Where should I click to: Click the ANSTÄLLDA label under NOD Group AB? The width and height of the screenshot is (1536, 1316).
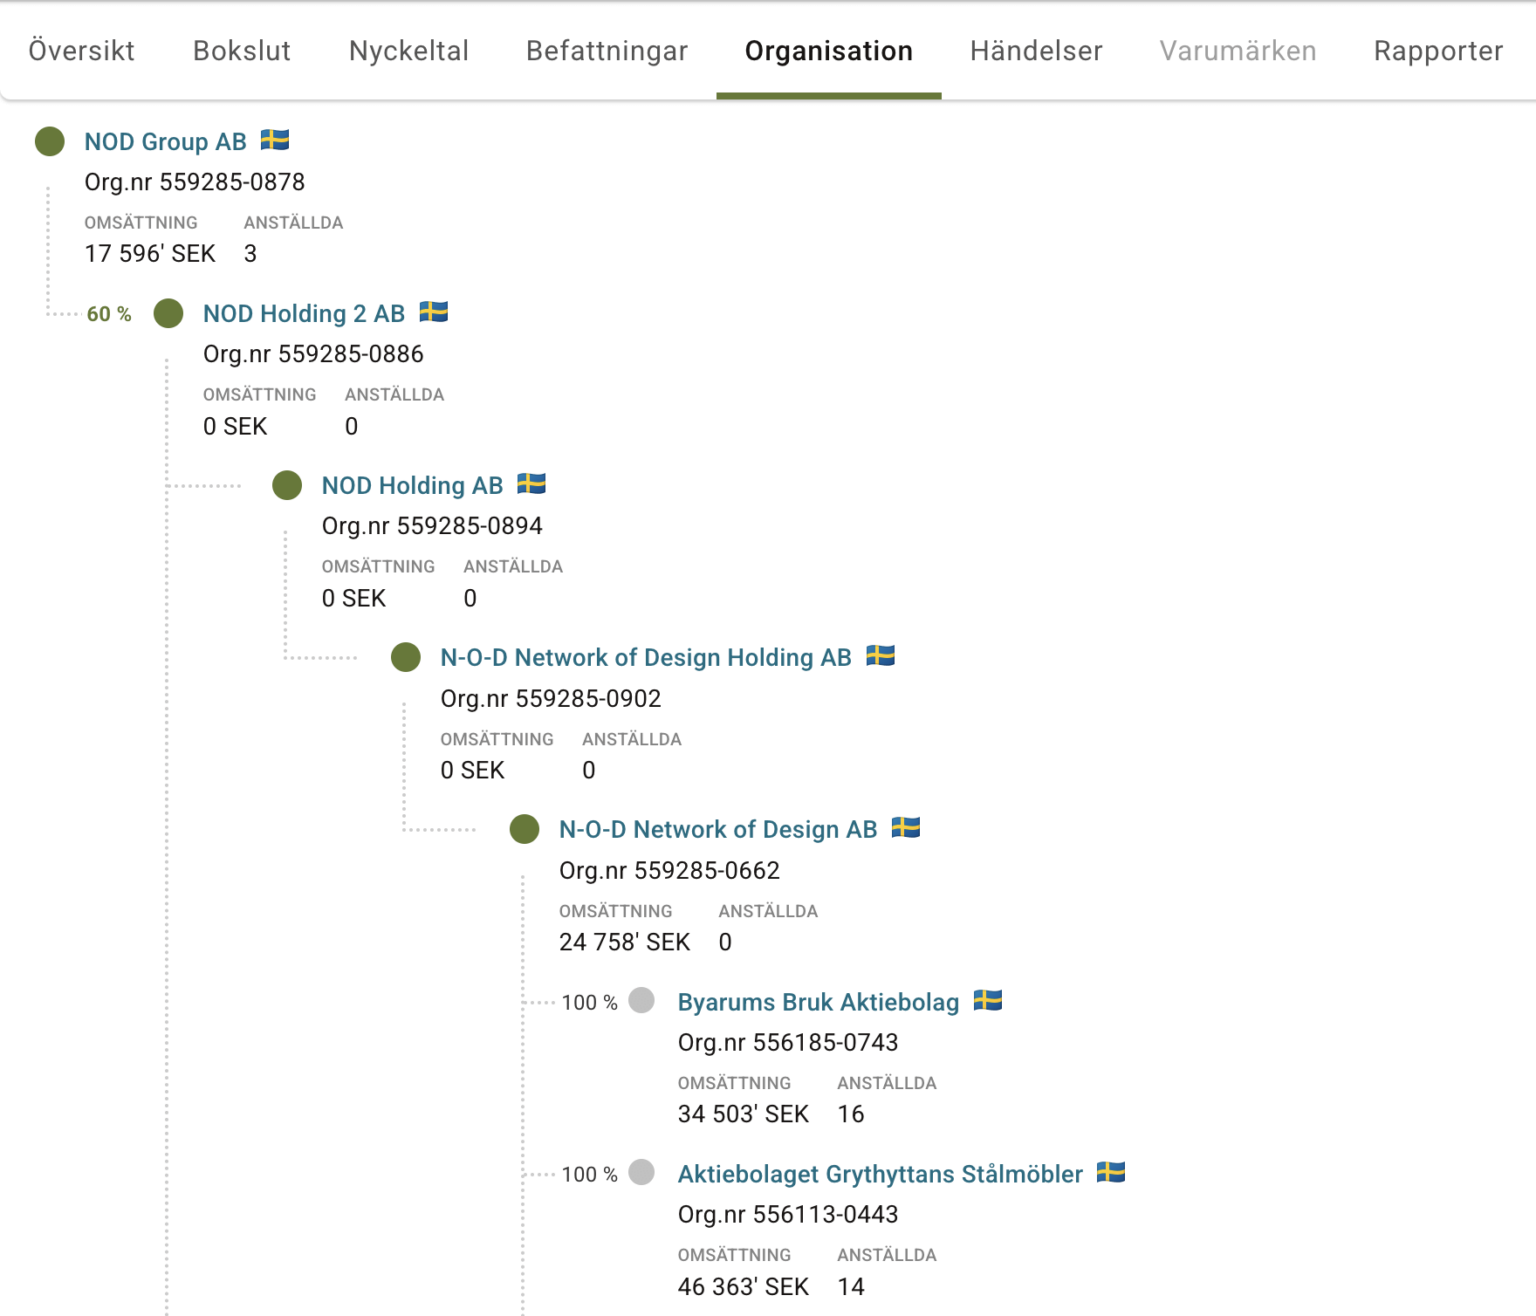pos(293,223)
